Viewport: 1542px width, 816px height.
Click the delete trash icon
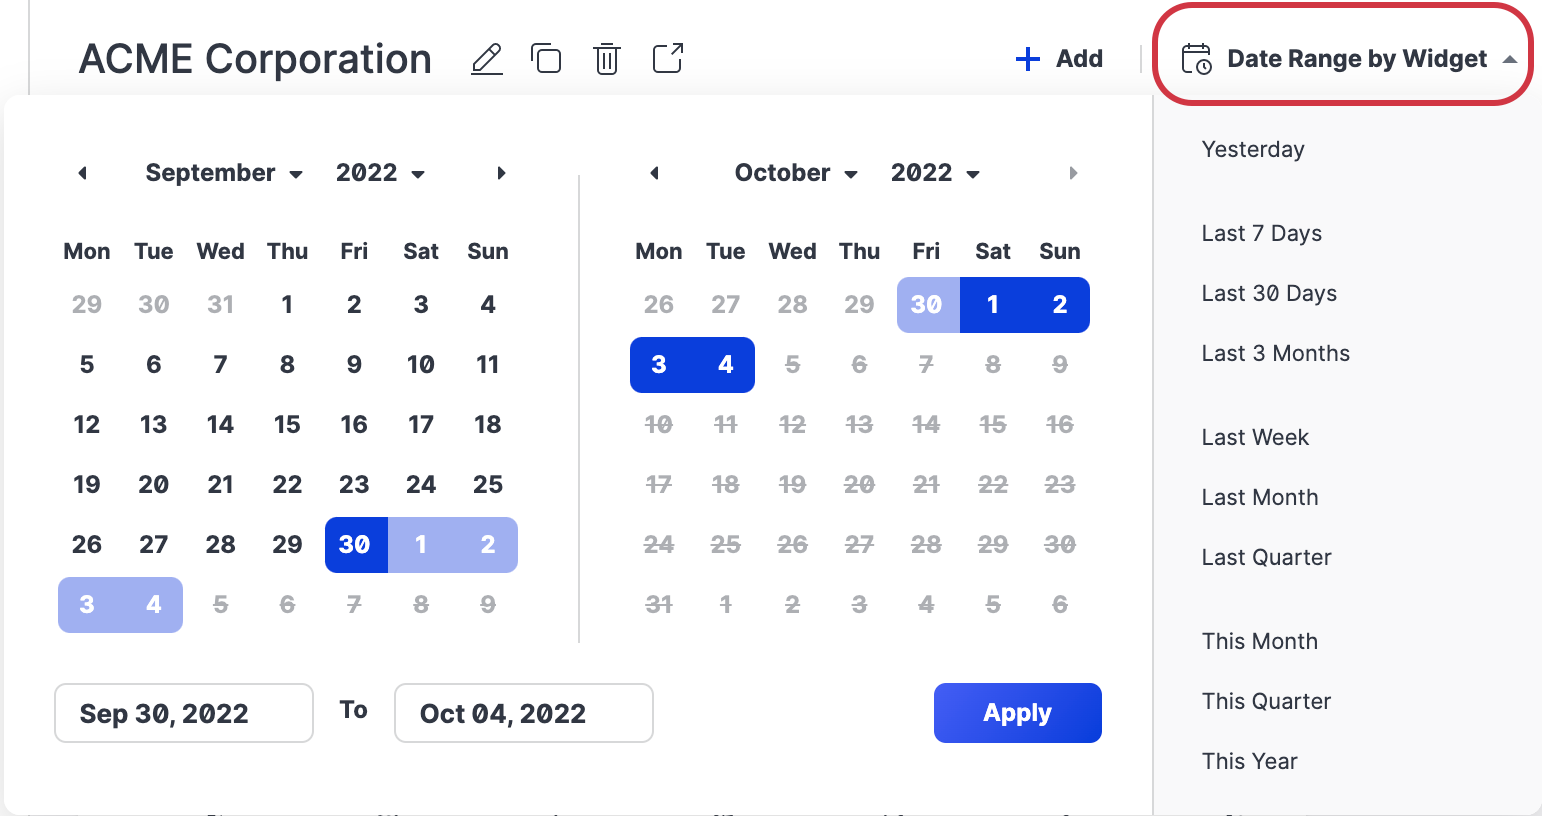point(607,59)
